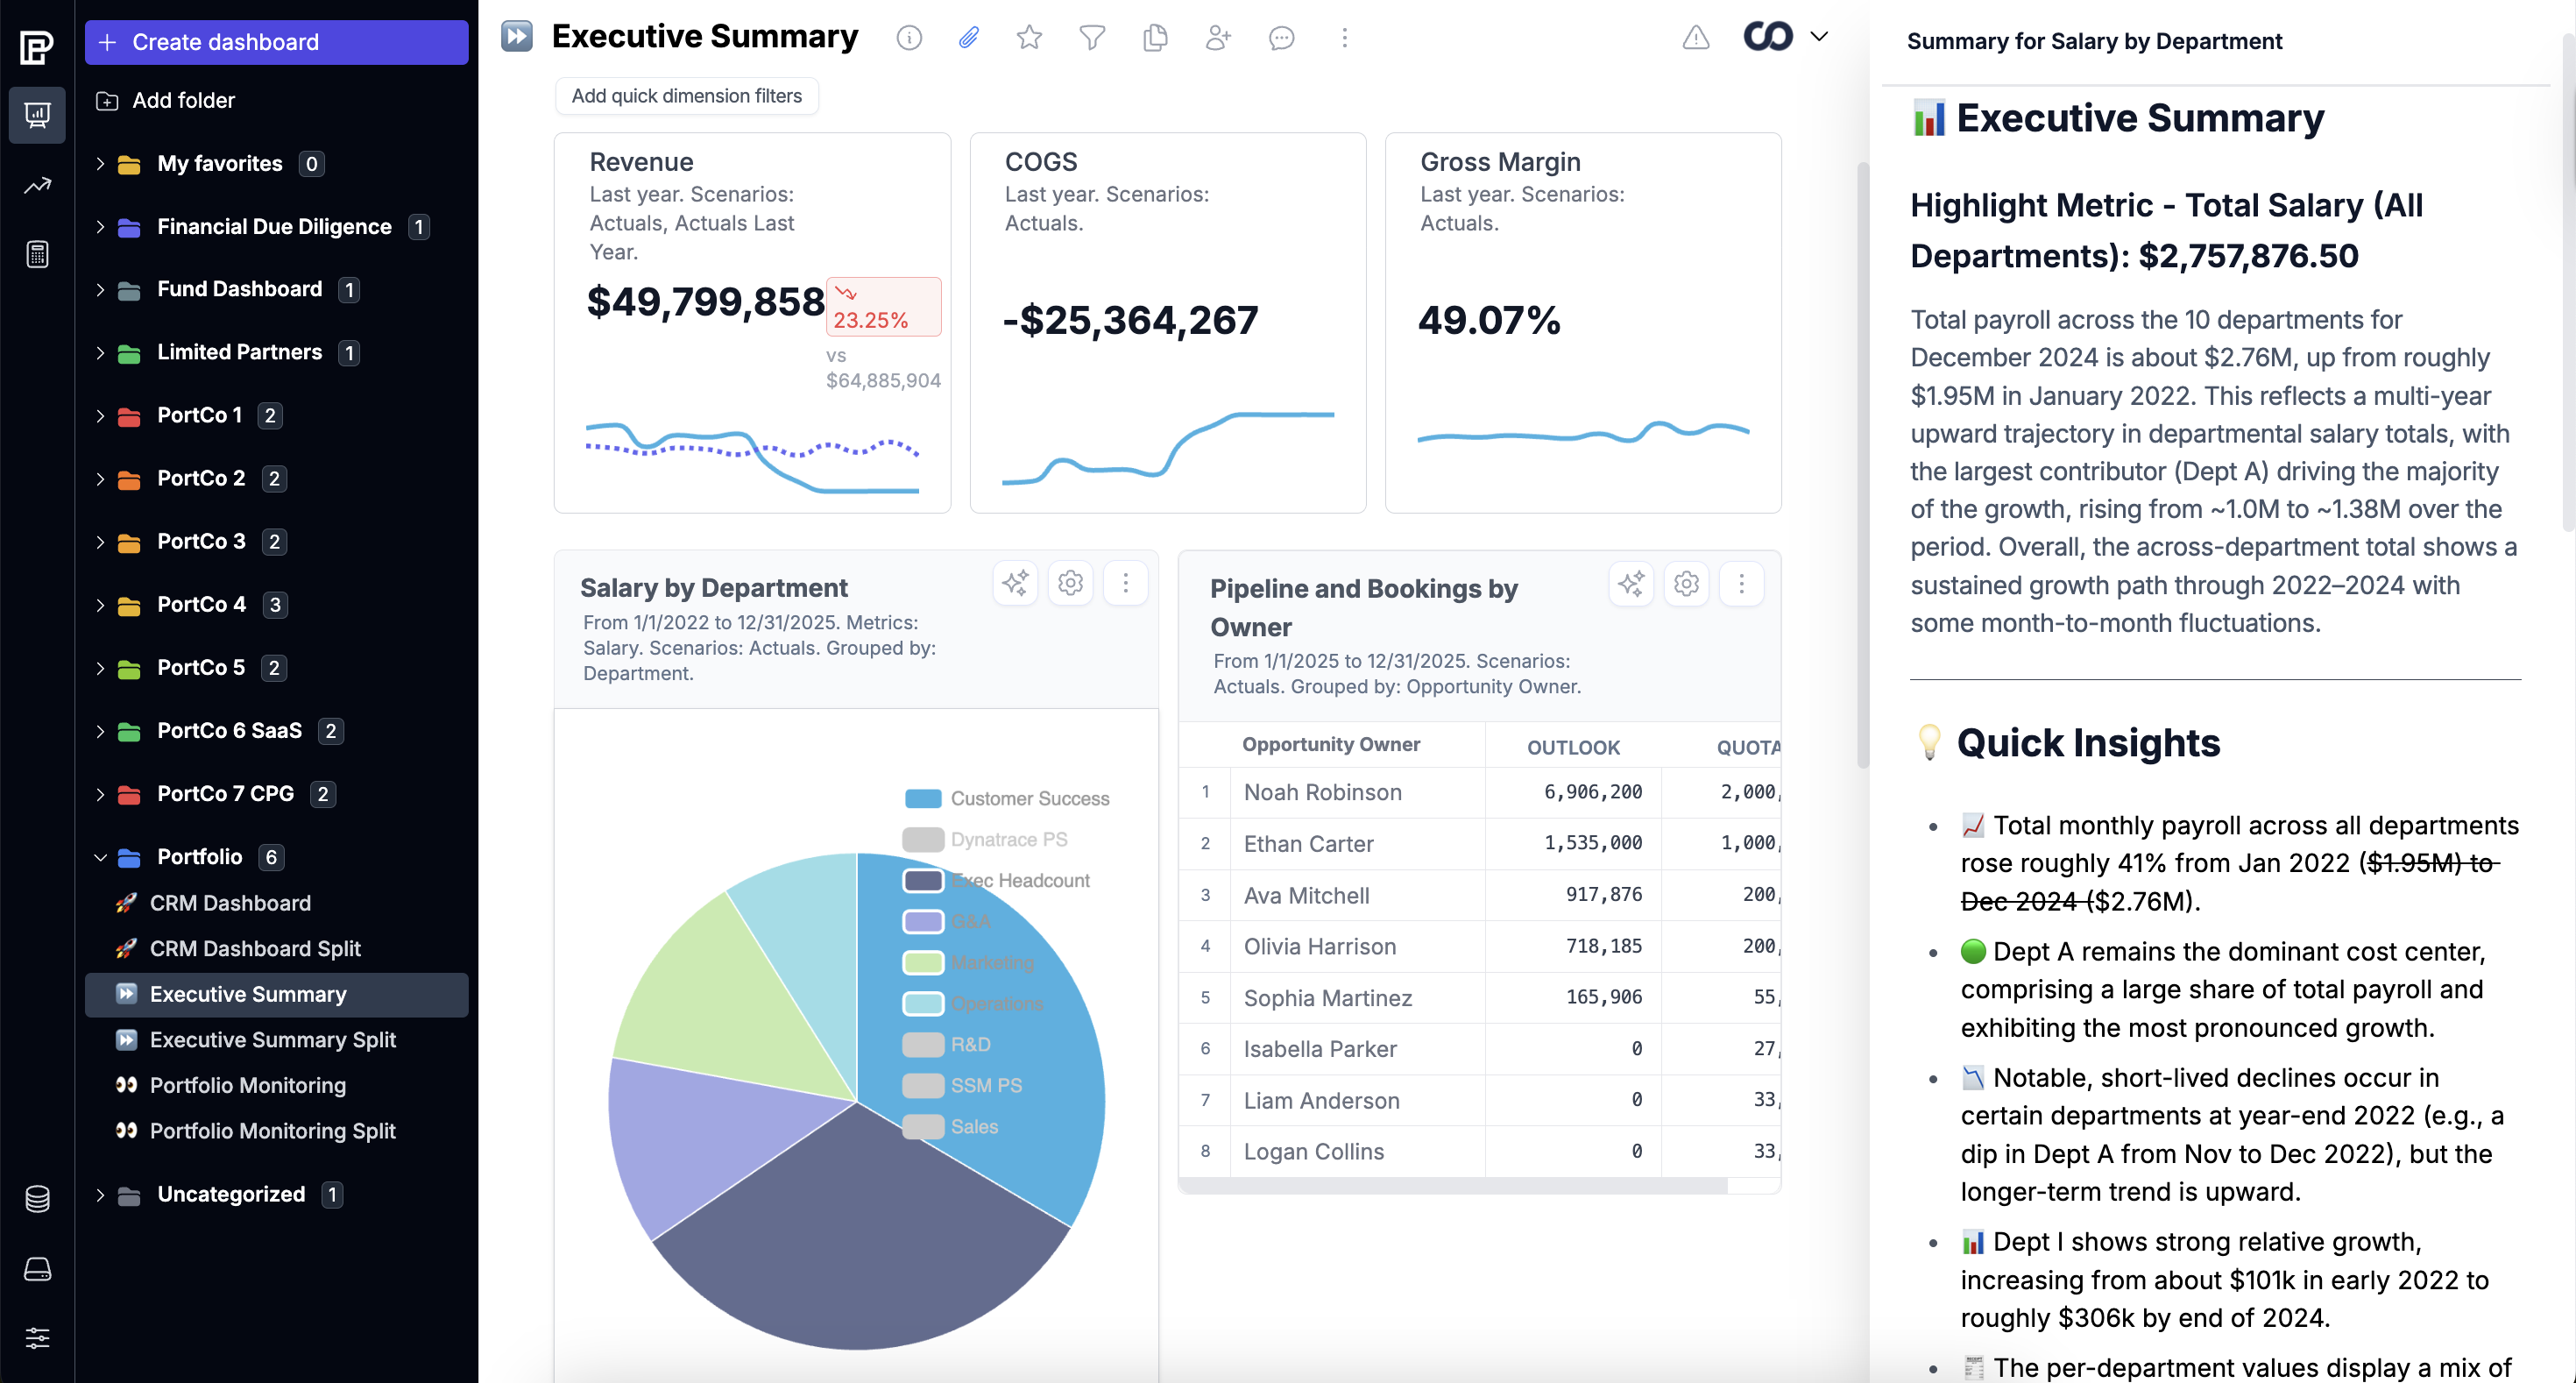The image size is (2576, 1383).
Task: Open the share users icon
Action: [1217, 38]
